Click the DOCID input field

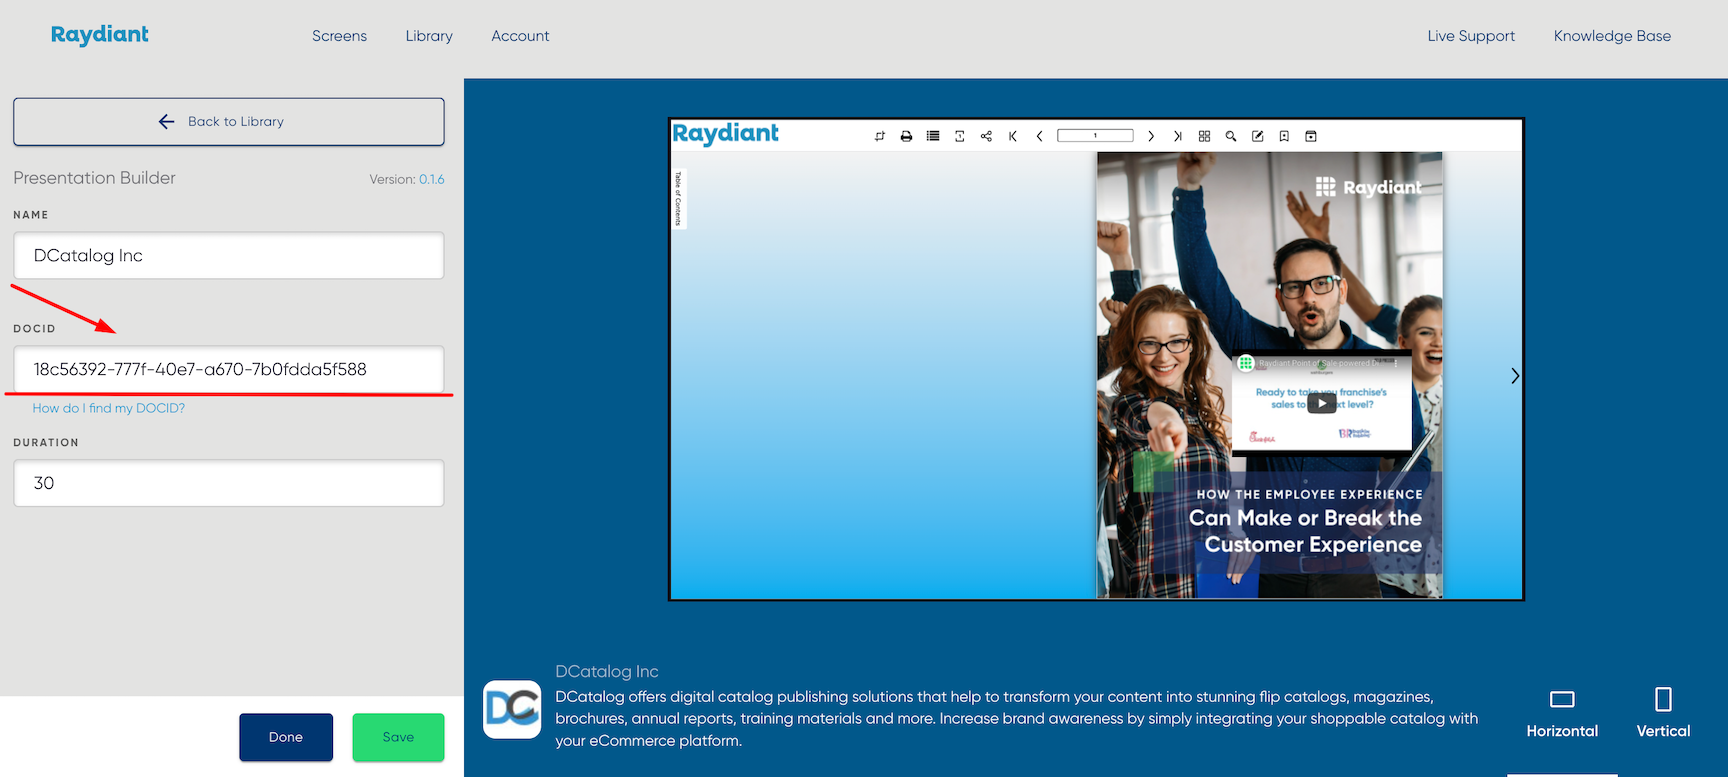(229, 369)
